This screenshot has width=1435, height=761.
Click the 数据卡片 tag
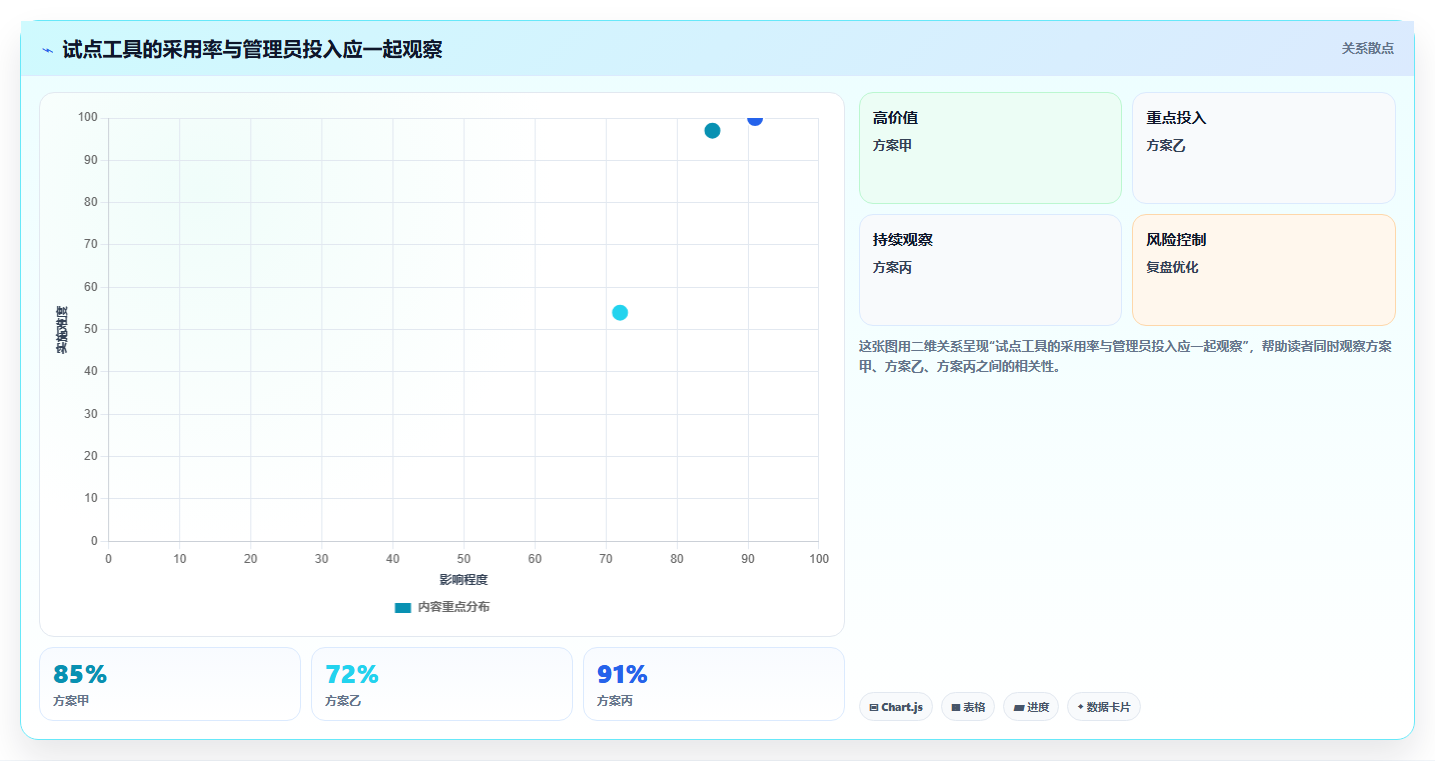coord(1104,707)
